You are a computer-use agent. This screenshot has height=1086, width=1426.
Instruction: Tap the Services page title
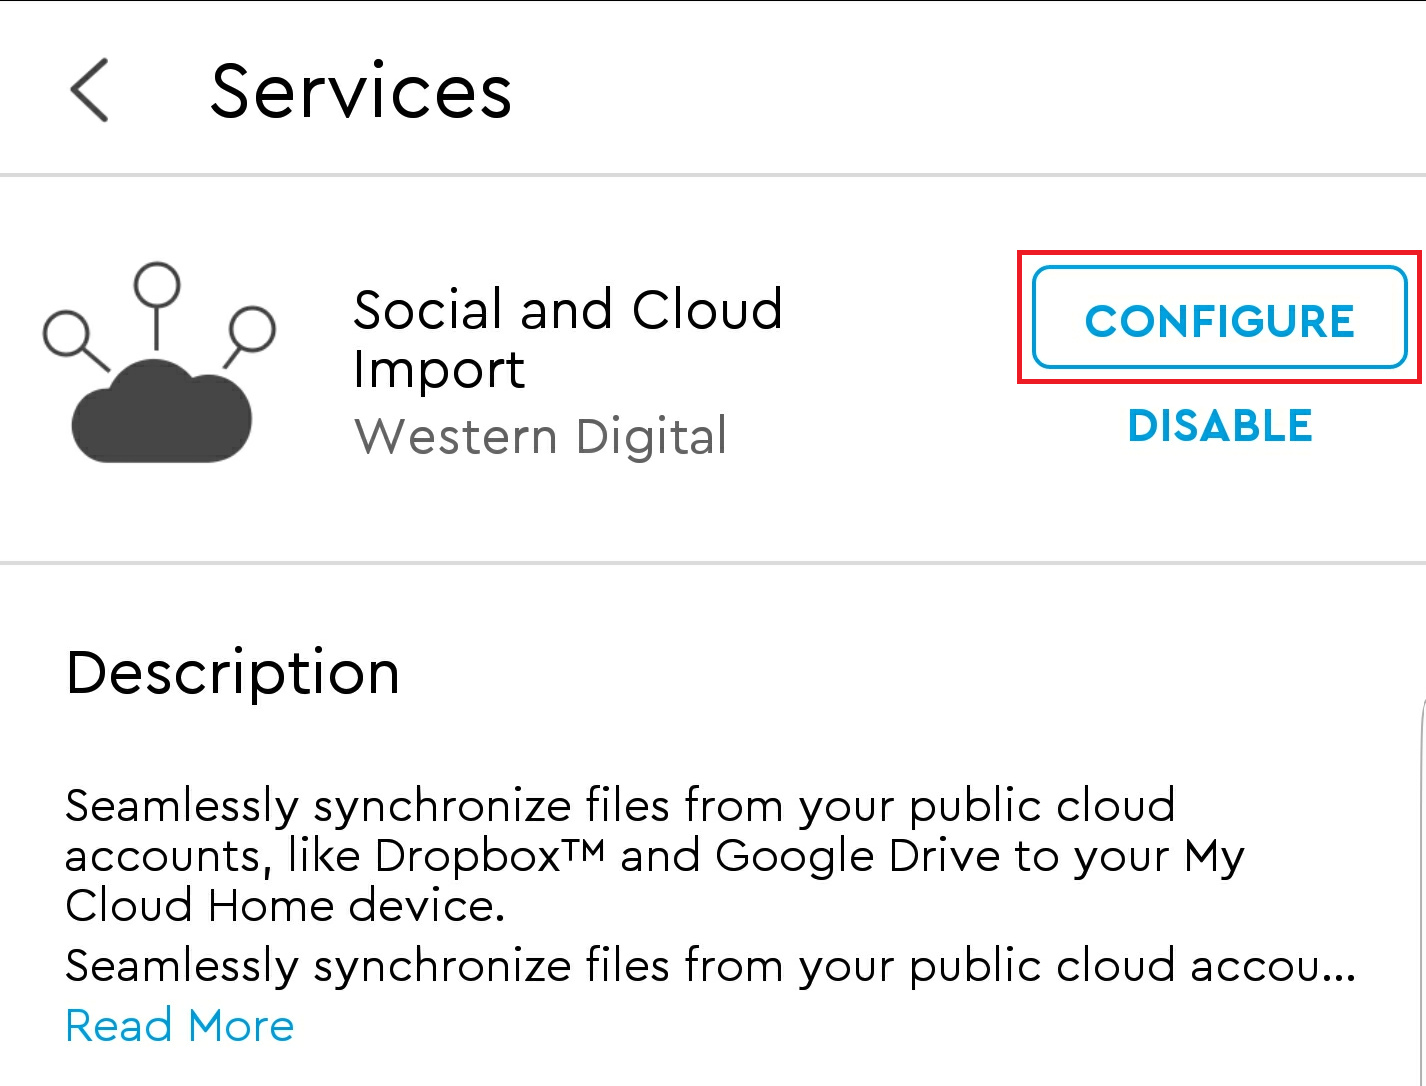pos(361,91)
